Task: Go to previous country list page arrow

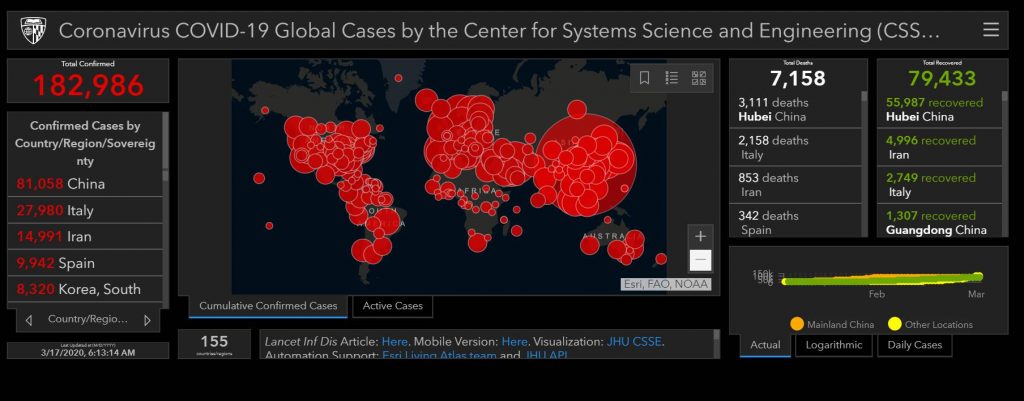Action: (x=28, y=320)
